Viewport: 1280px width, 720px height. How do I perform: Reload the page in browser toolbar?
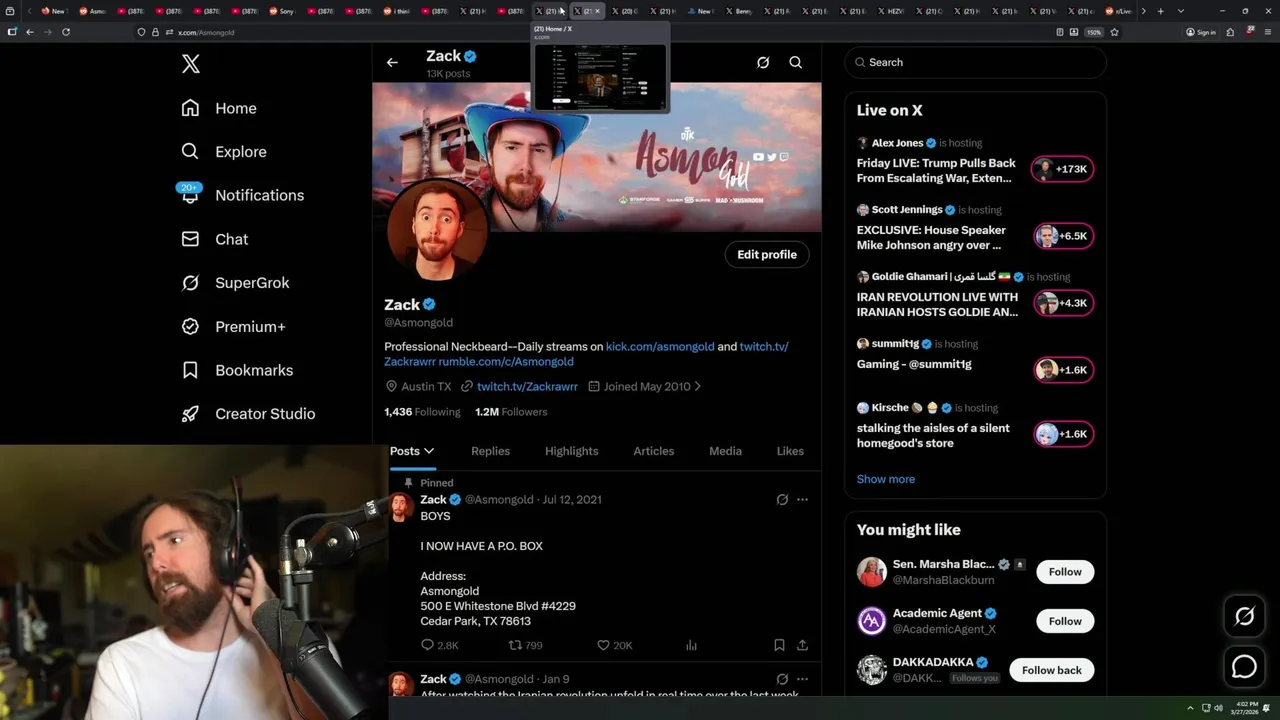tap(66, 32)
